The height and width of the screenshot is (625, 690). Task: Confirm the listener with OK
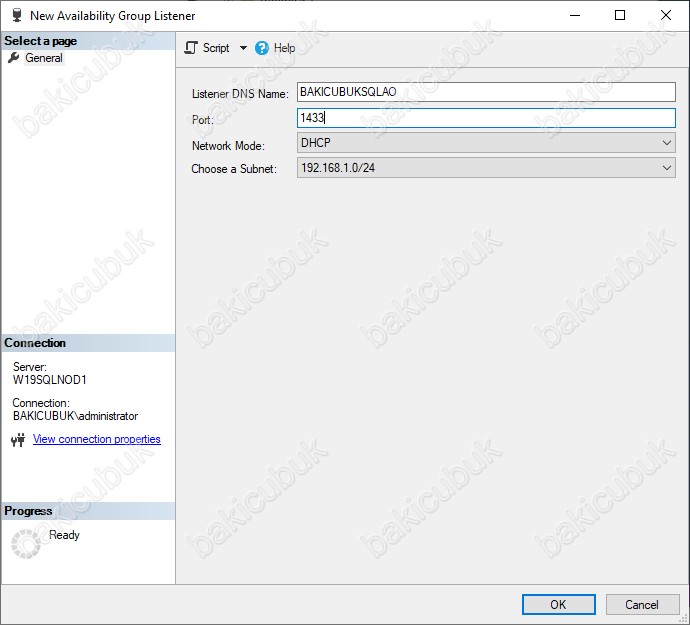[x=558, y=604]
